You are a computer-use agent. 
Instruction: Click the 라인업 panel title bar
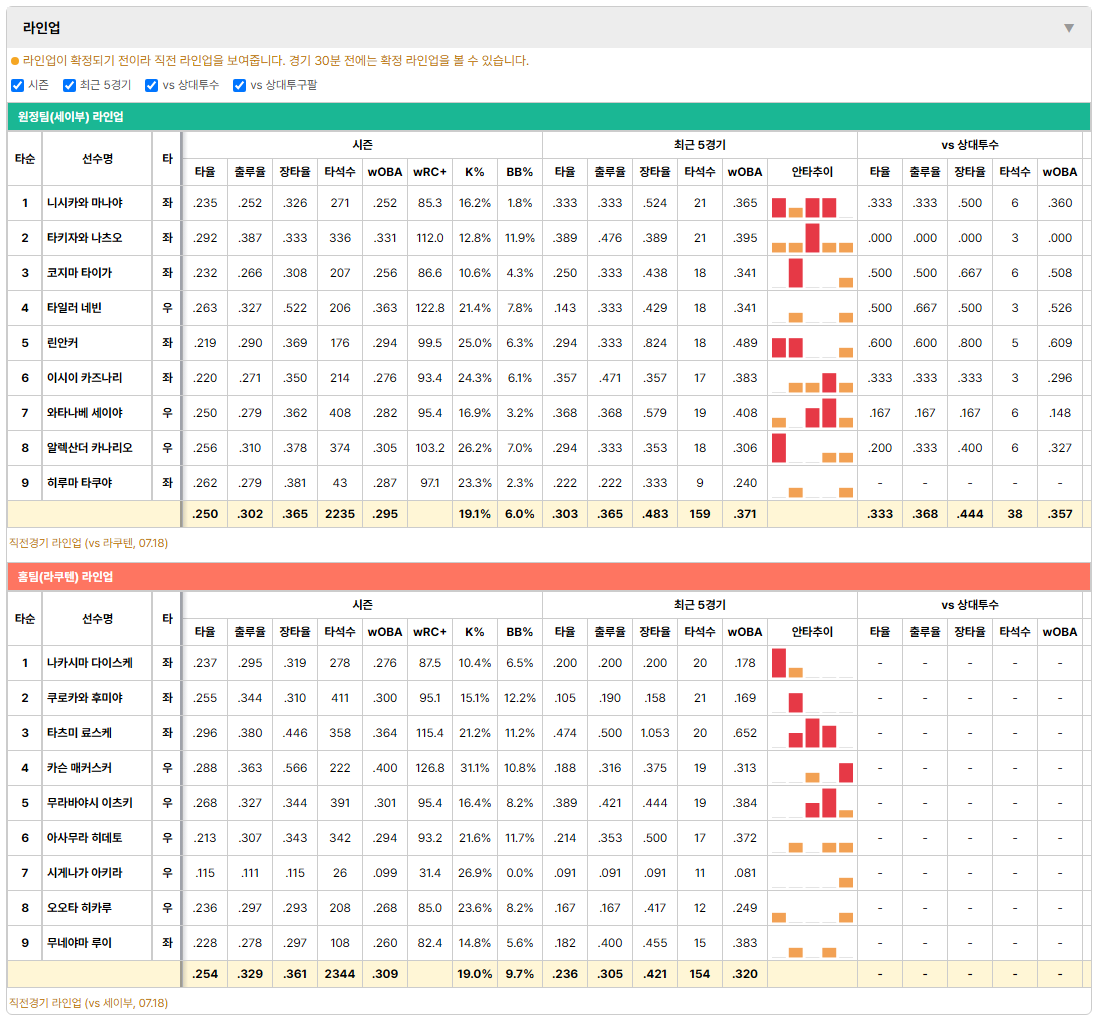pos(548,28)
